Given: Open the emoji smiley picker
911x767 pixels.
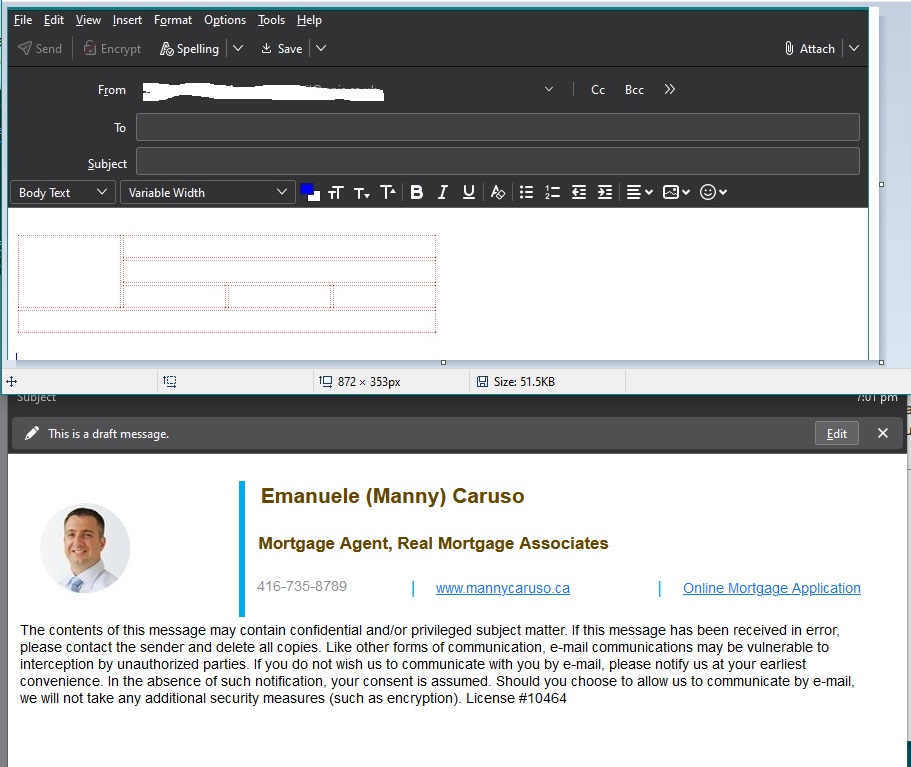Looking at the screenshot, I should pos(713,192).
